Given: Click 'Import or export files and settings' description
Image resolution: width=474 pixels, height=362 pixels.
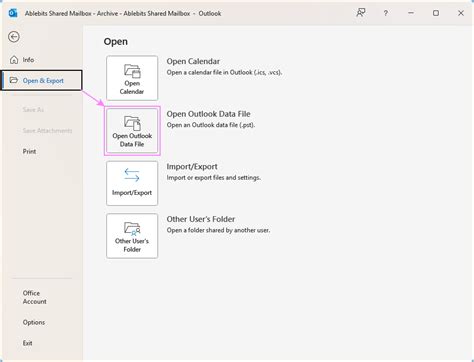Looking at the screenshot, I should tap(214, 178).
